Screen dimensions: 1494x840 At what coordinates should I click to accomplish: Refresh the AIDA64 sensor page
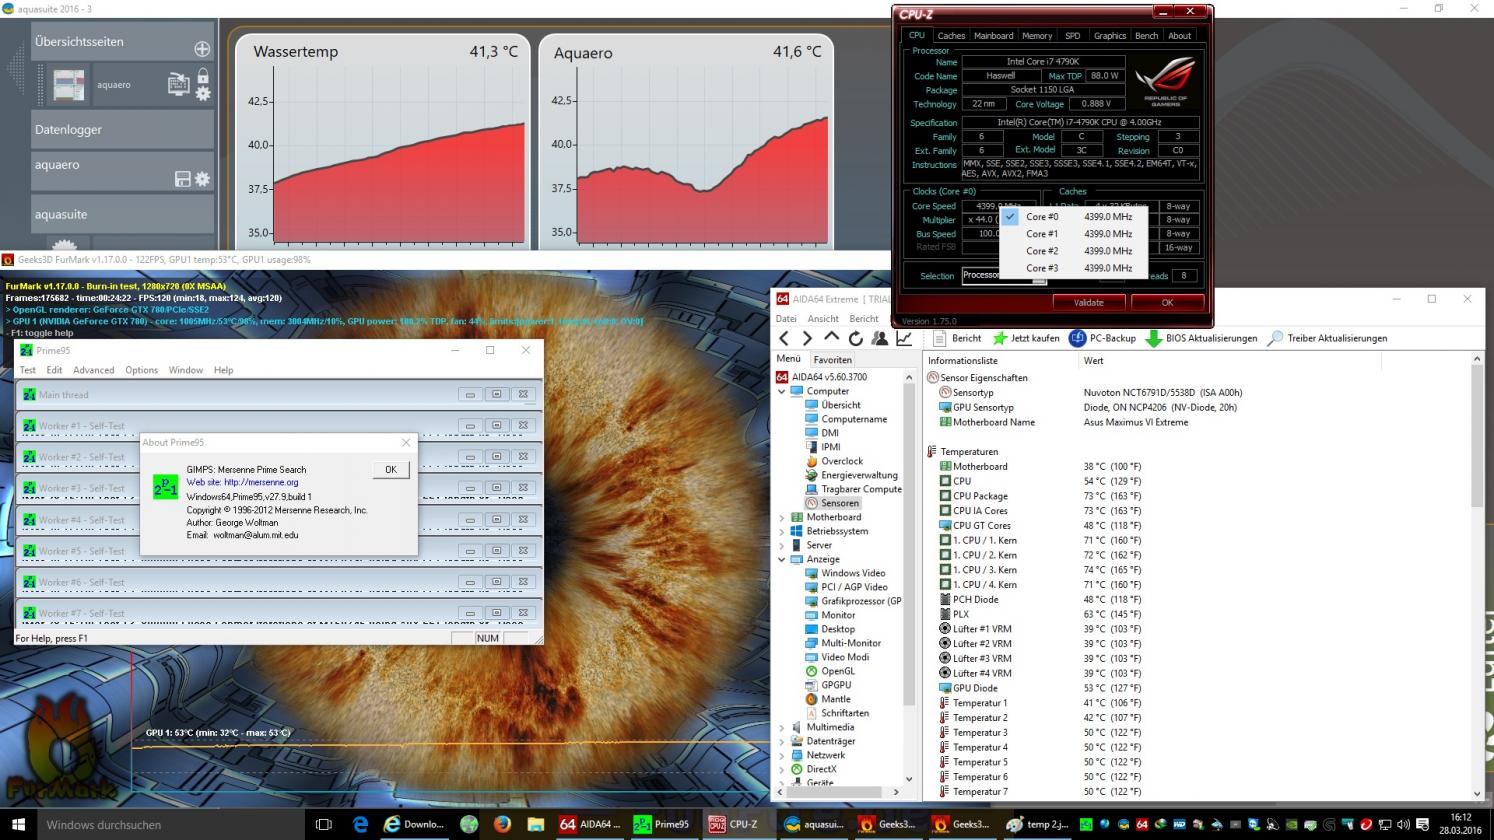coord(855,338)
